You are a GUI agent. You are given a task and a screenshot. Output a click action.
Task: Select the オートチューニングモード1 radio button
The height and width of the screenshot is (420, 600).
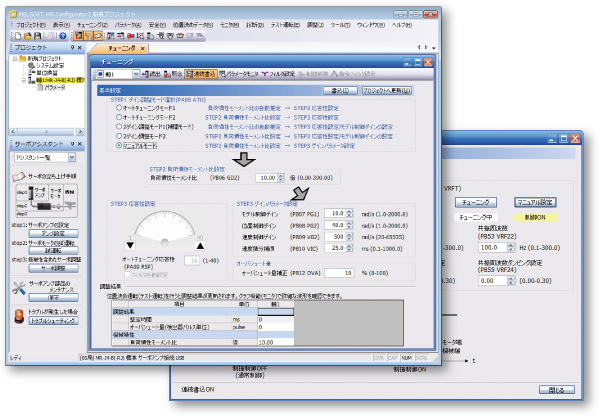(119, 106)
